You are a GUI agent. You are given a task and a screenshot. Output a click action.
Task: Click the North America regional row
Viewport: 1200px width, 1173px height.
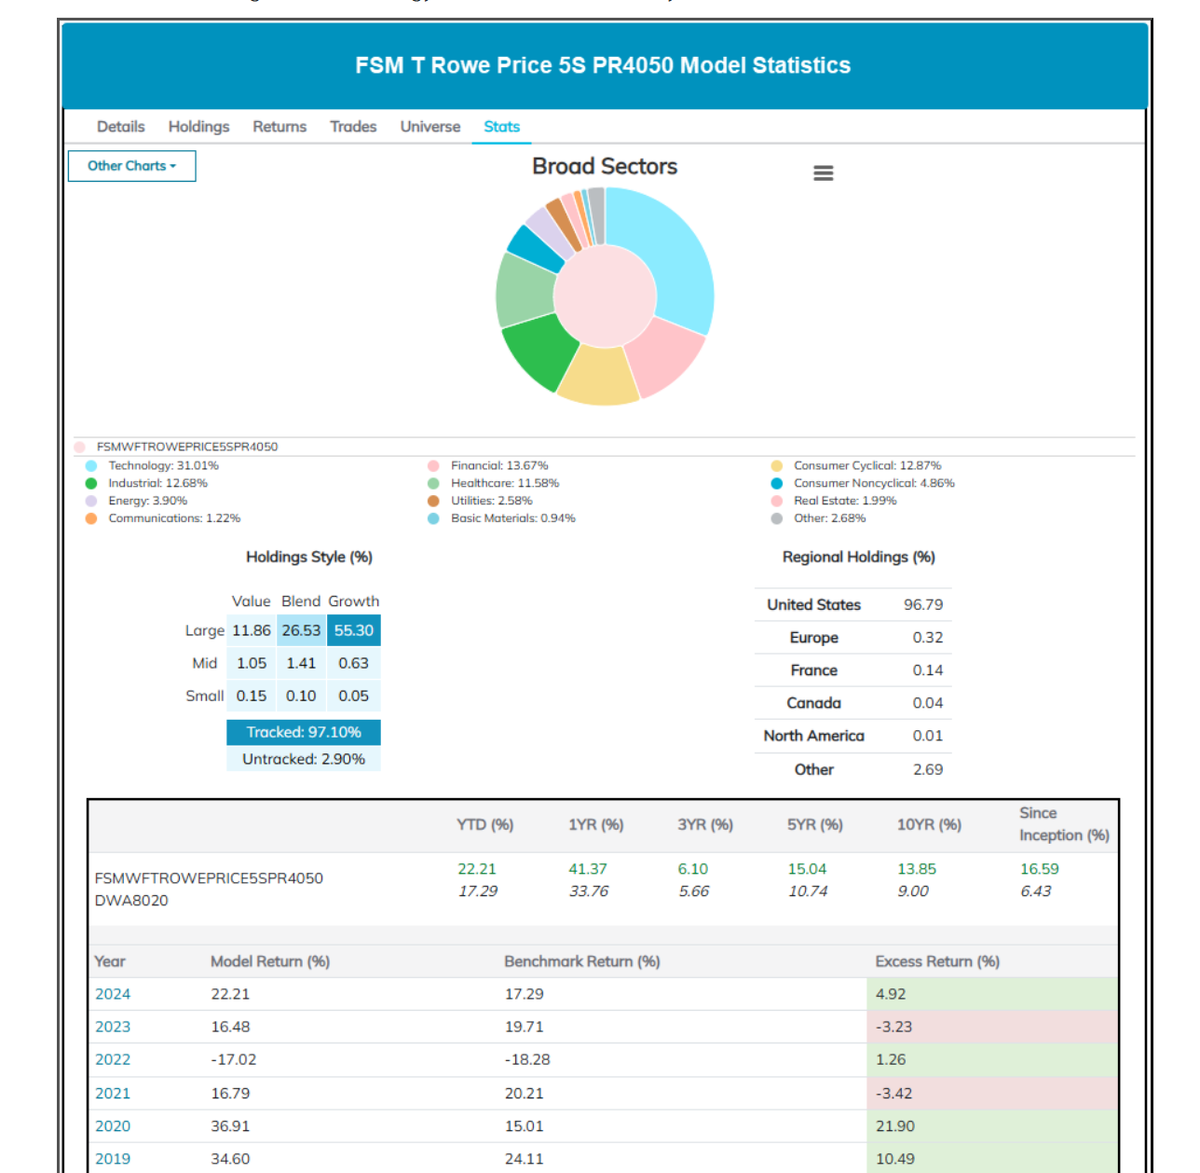pyautogui.click(x=853, y=736)
